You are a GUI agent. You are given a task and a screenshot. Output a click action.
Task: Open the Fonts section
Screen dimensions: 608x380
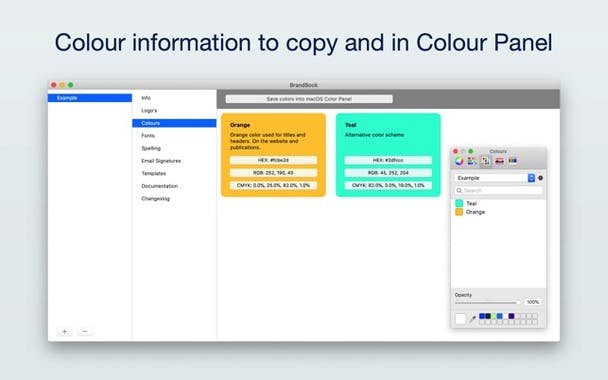click(x=174, y=136)
